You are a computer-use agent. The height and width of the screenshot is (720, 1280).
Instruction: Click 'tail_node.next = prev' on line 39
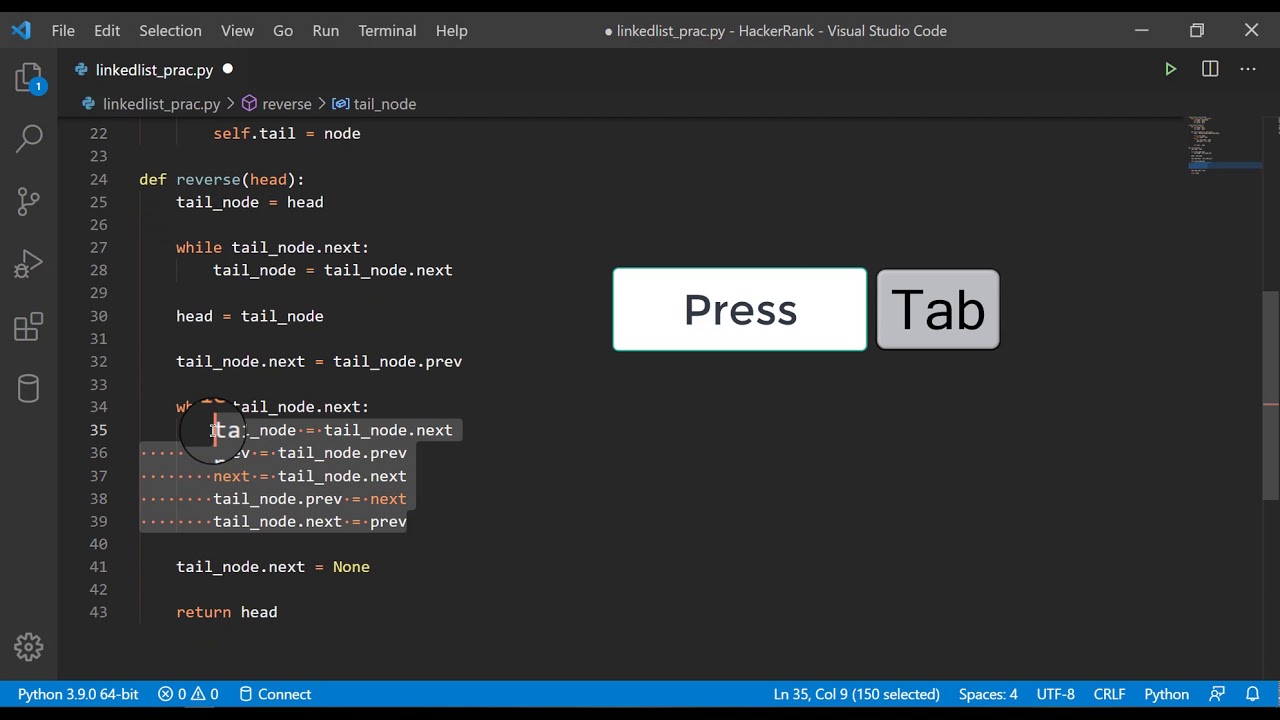(x=310, y=522)
